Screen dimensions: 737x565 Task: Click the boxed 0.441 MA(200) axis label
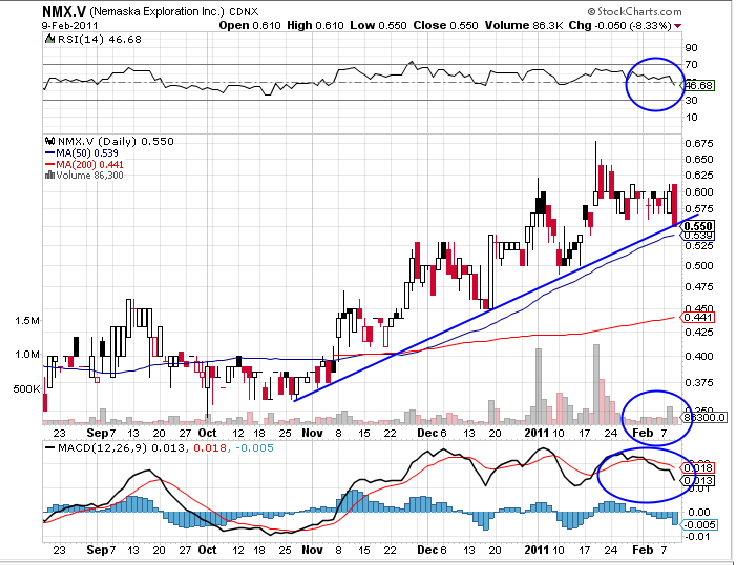tap(699, 318)
